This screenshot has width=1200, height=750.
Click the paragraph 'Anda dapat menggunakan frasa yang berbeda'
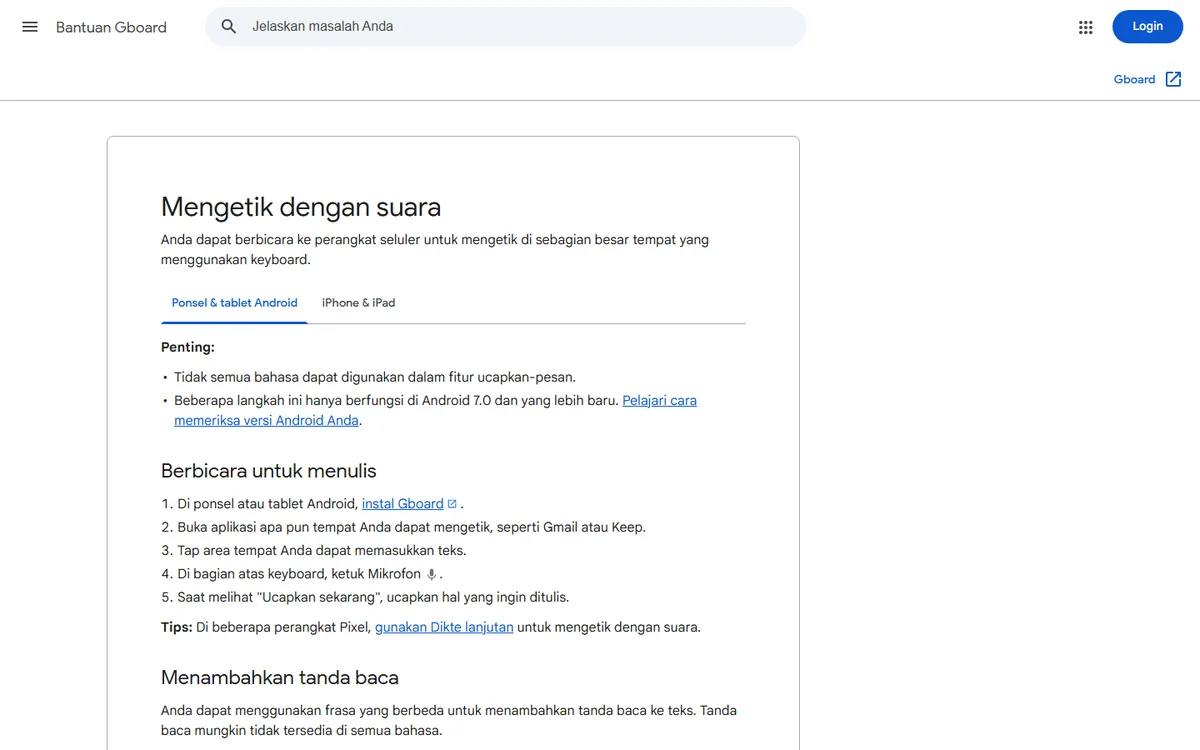(449, 721)
